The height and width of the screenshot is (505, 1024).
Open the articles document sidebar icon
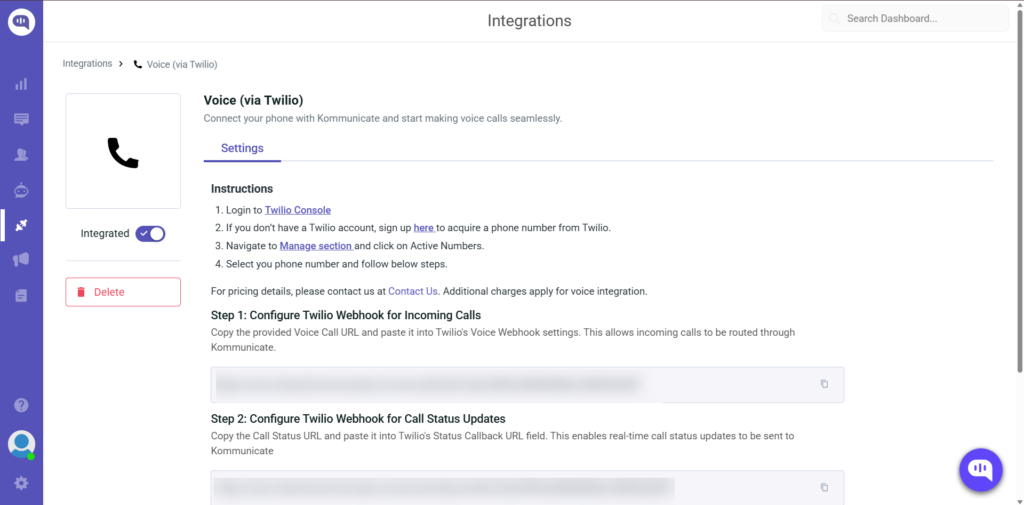pos(22,295)
